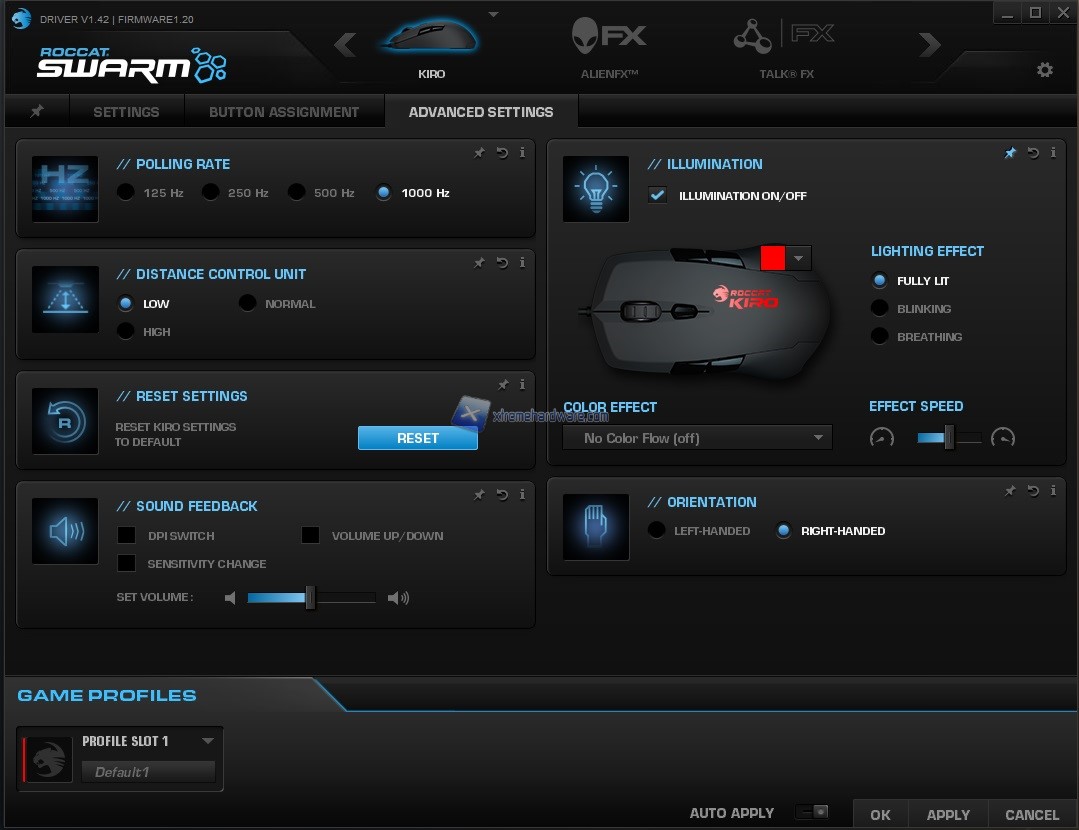
Task: Open the settings gear icon
Action: click(x=1045, y=70)
